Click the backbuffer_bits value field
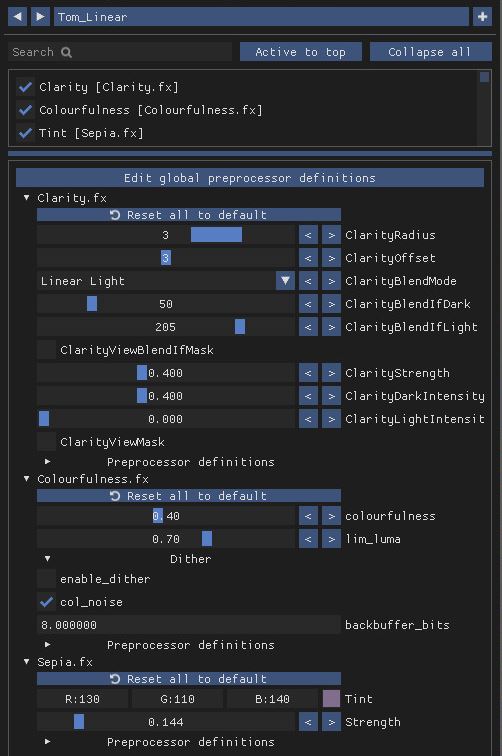The width and height of the screenshot is (502, 756). [x=189, y=625]
